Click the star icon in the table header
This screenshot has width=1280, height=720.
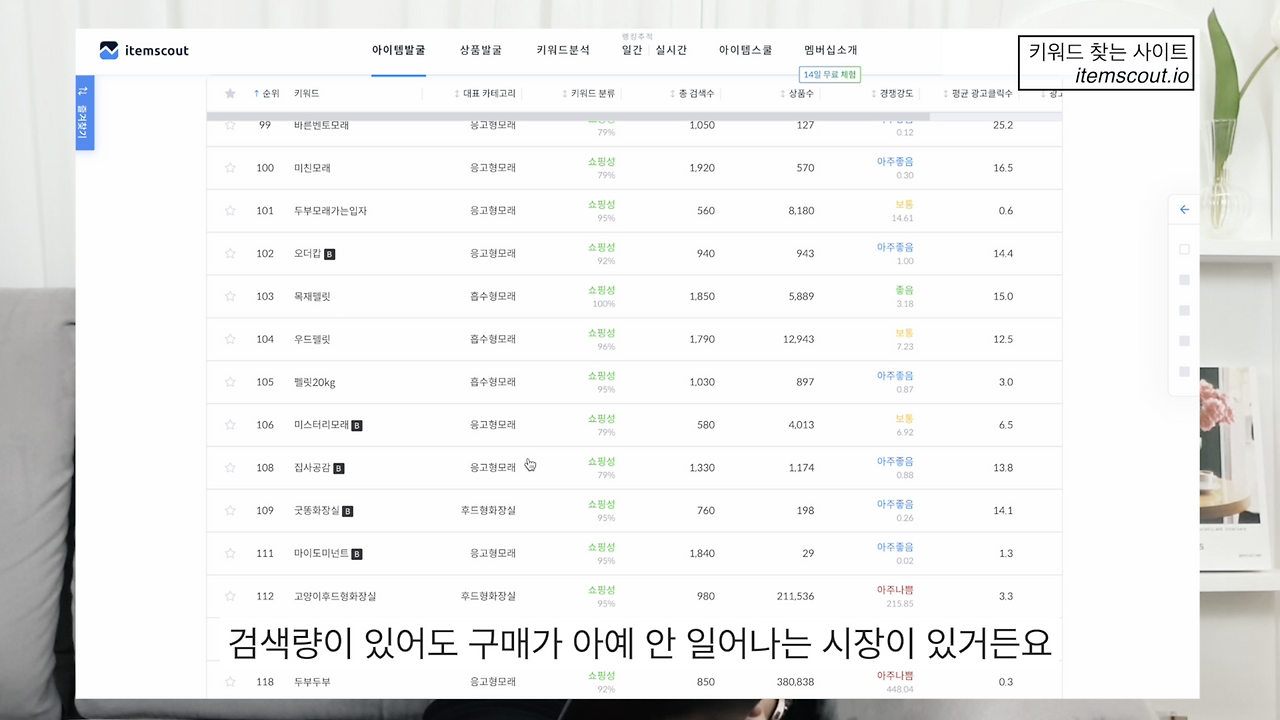(x=230, y=93)
